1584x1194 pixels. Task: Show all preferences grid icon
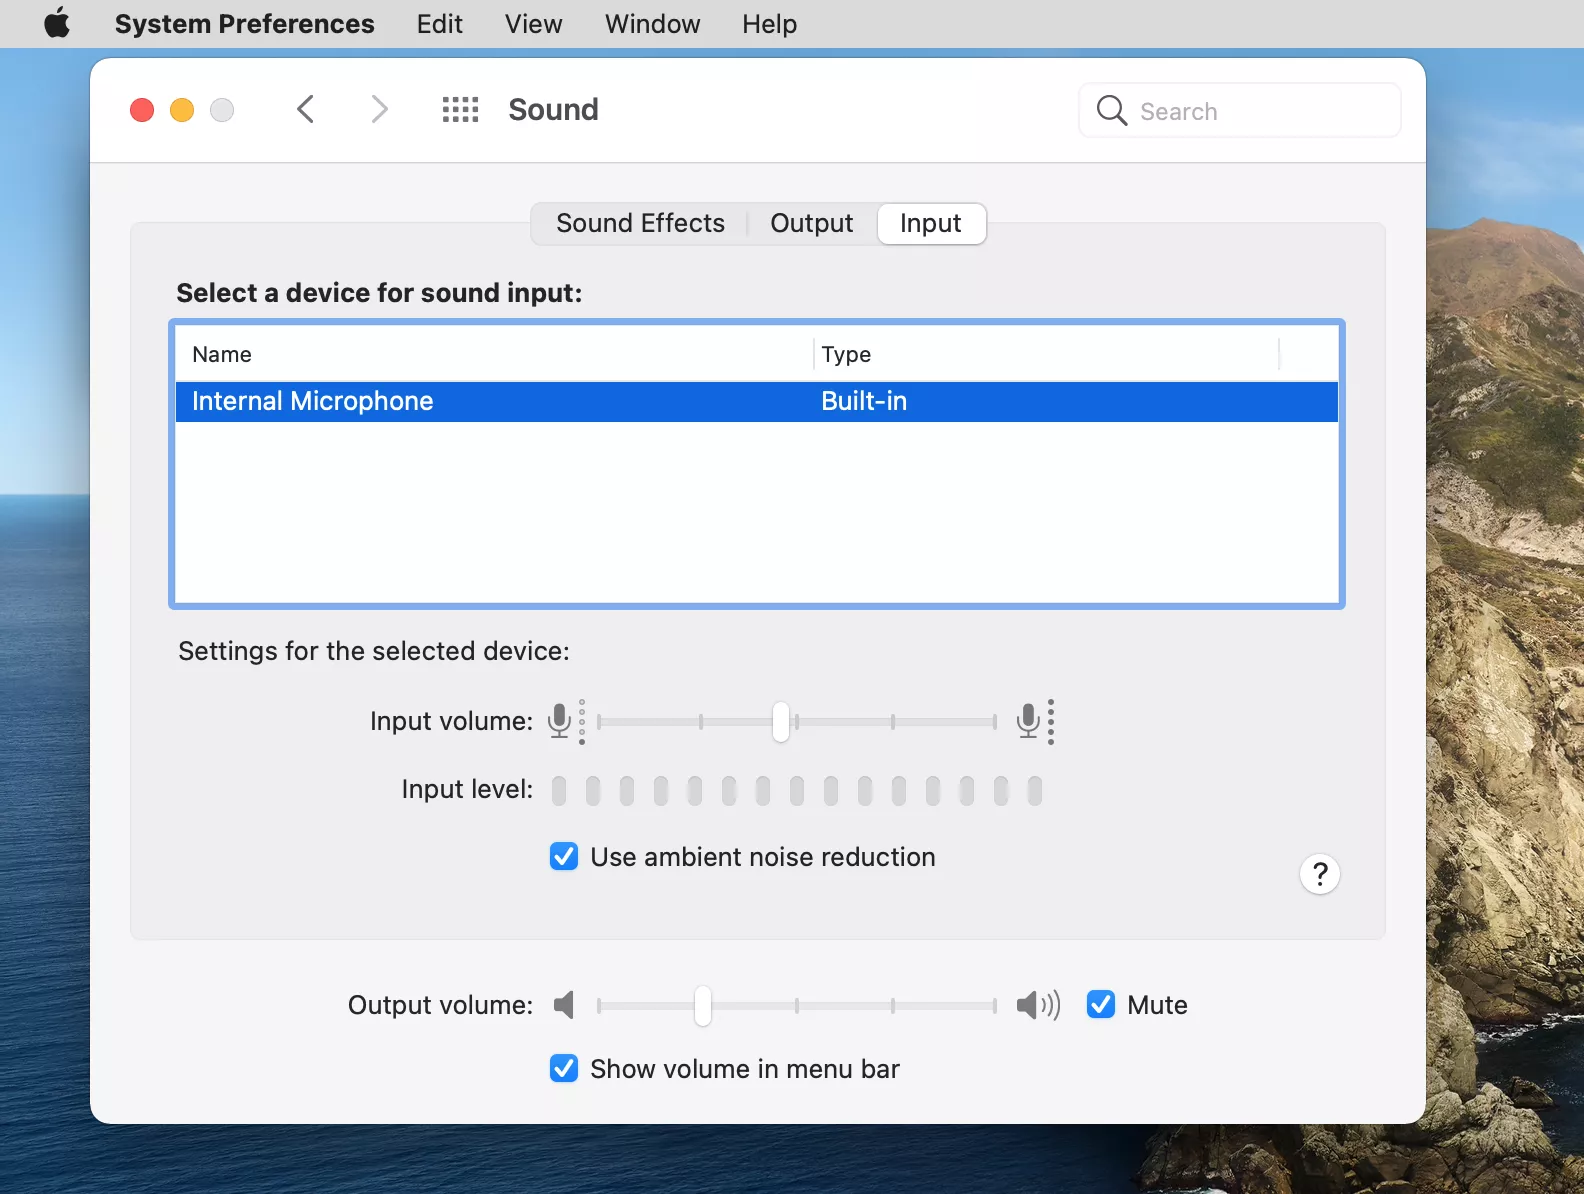click(x=460, y=109)
